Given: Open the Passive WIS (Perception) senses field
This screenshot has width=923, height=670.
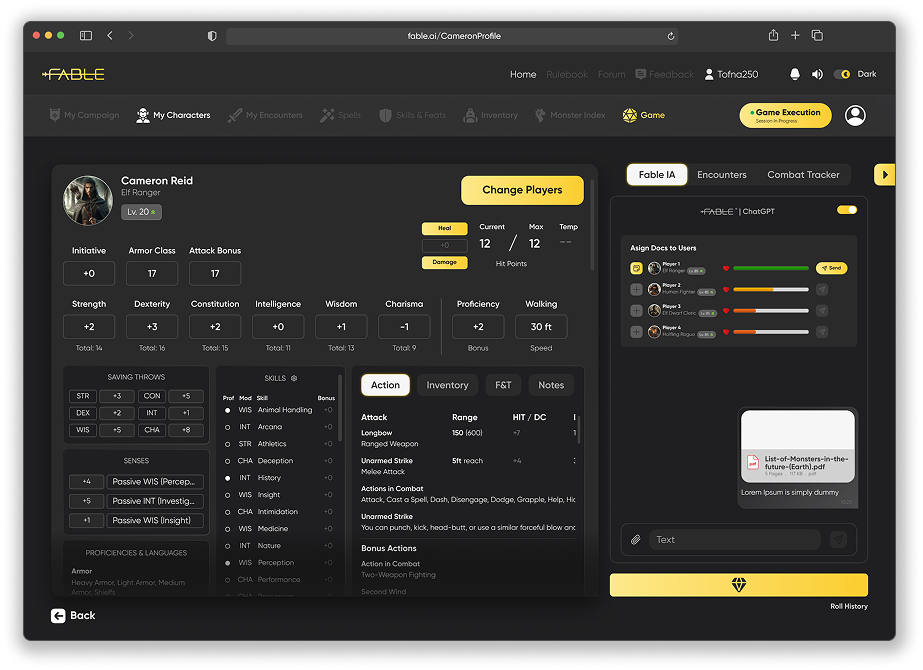Looking at the screenshot, I should click(155, 482).
